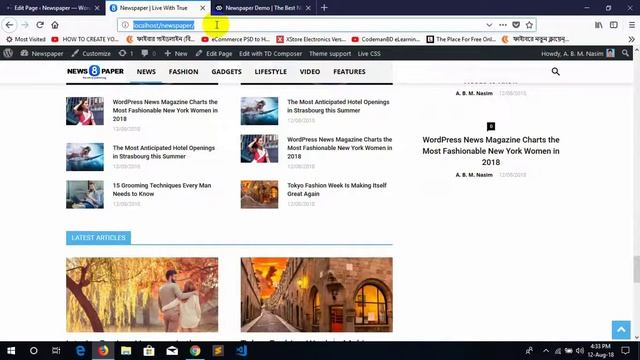
Task: Open the autumn couple article thumbnail
Action: click(142, 294)
